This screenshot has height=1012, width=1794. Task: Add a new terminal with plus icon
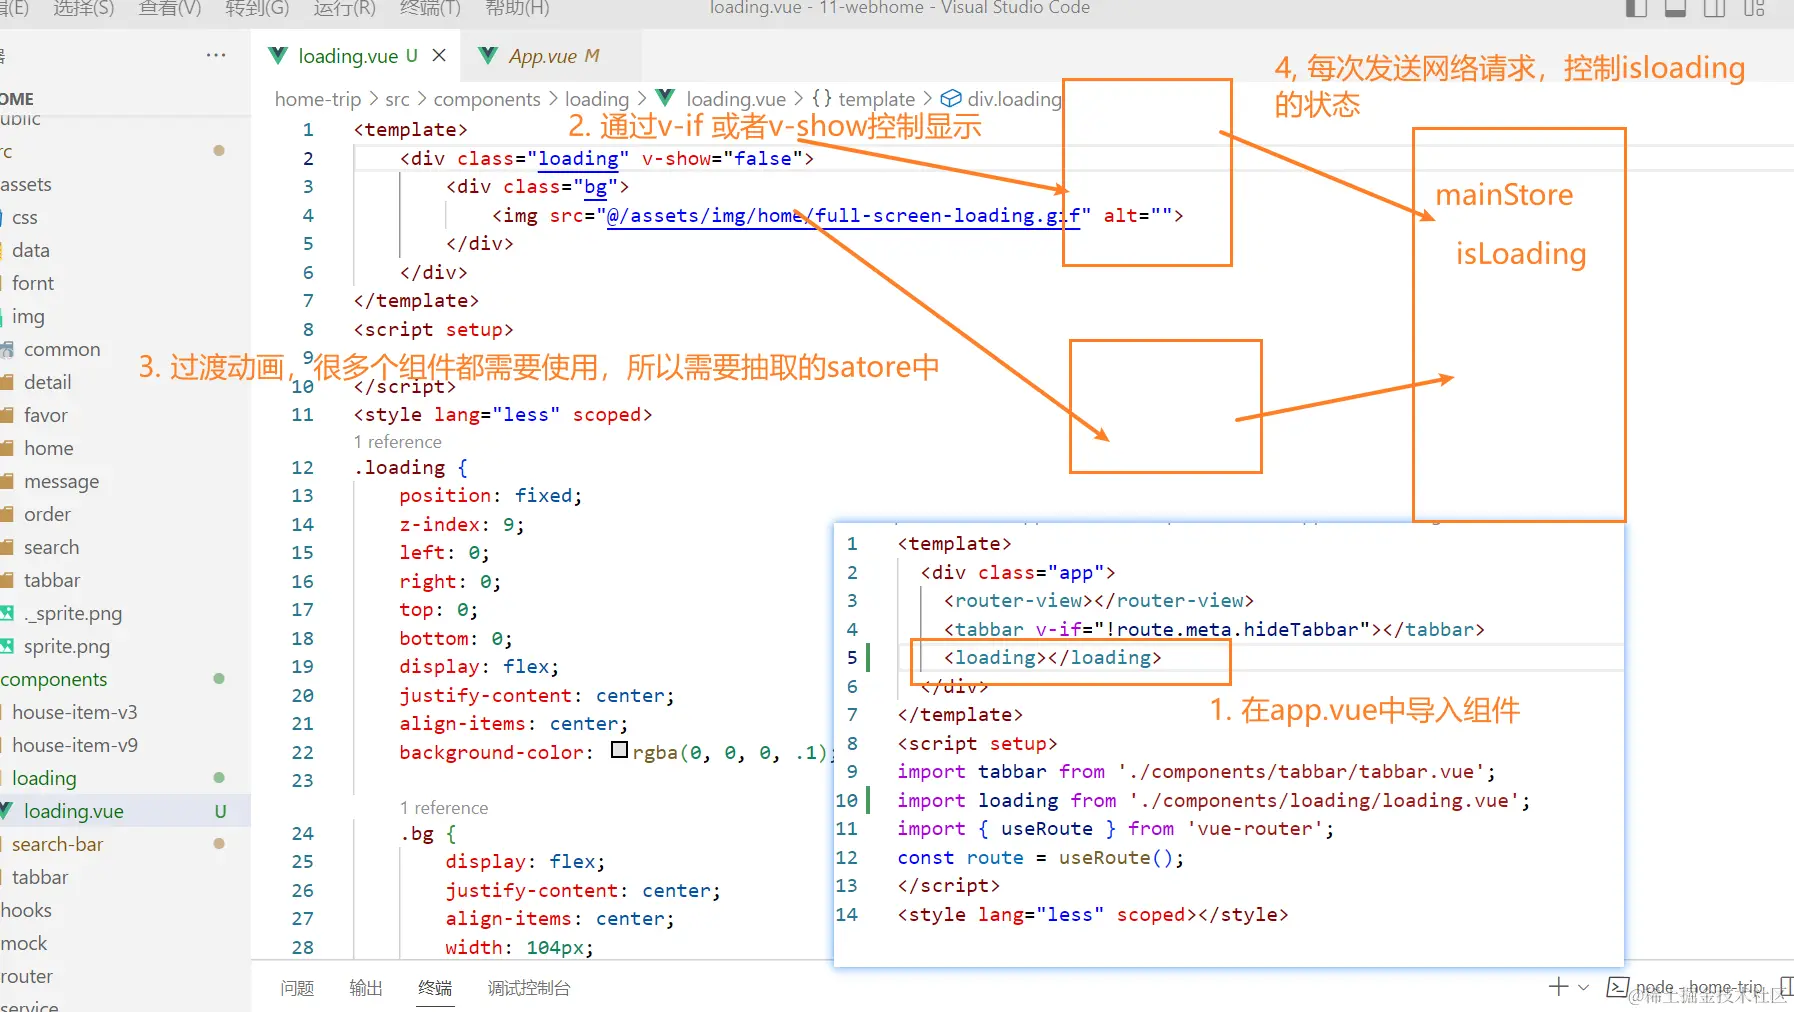pyautogui.click(x=1558, y=987)
